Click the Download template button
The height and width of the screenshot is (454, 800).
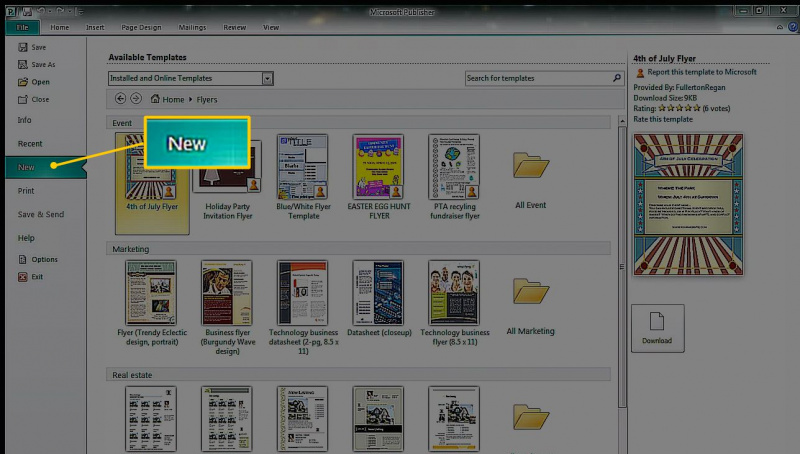[658, 328]
